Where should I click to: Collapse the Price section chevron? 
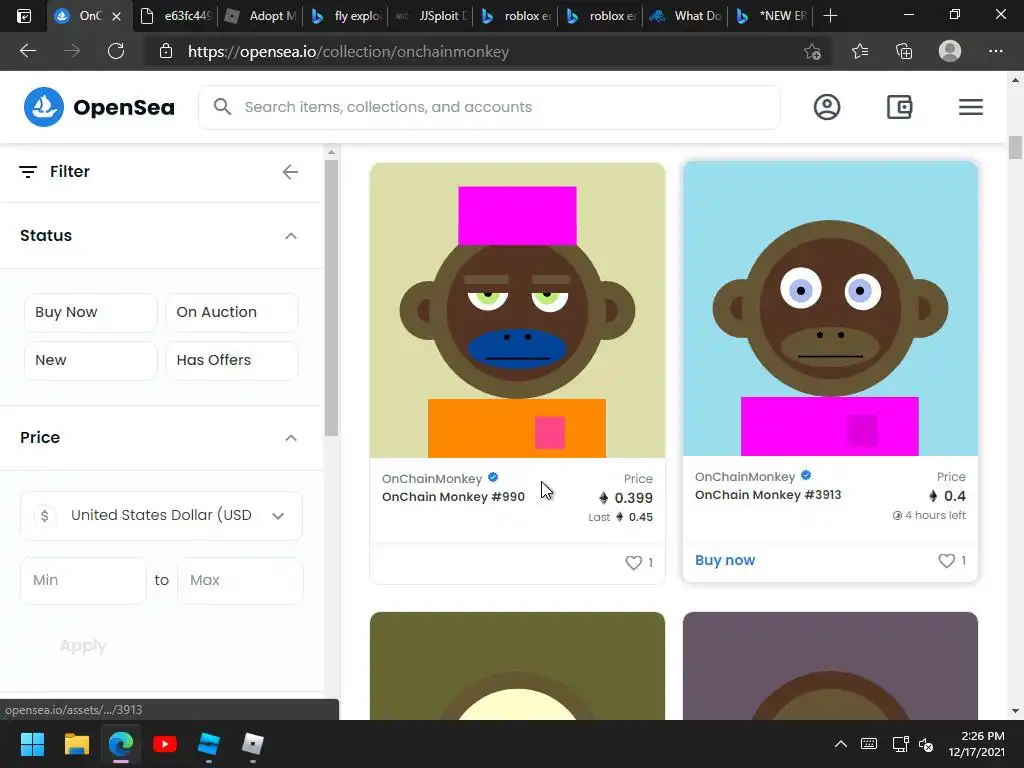tap(291, 438)
